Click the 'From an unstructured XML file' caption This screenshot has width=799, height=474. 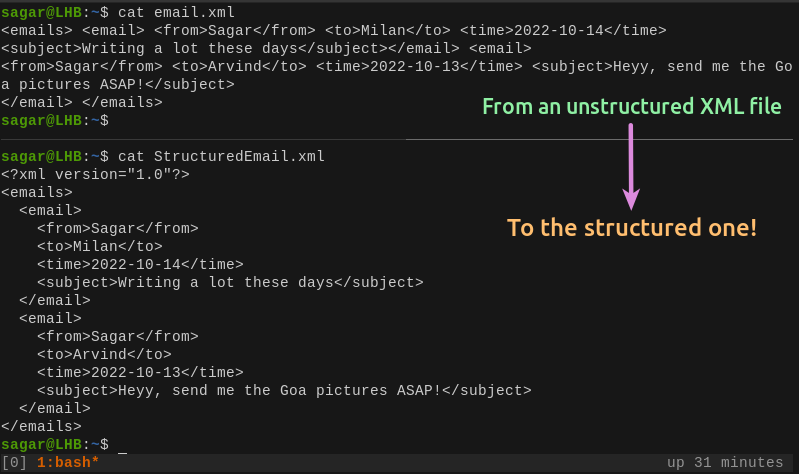click(x=631, y=106)
